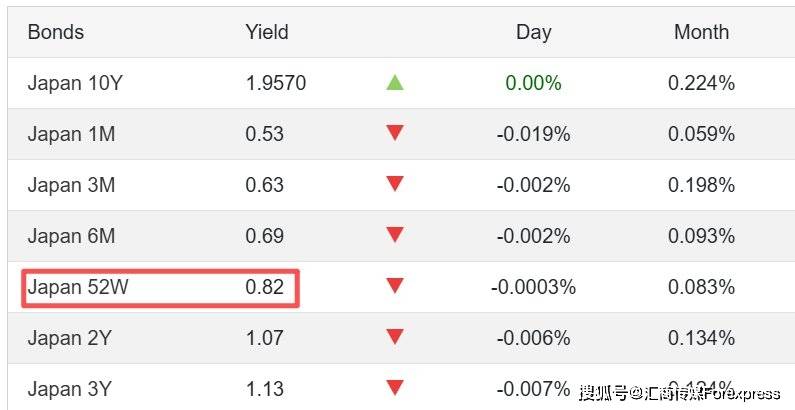
Task: Click the 1.9570 yield value for Japan 10Y
Action: pyautogui.click(x=276, y=83)
